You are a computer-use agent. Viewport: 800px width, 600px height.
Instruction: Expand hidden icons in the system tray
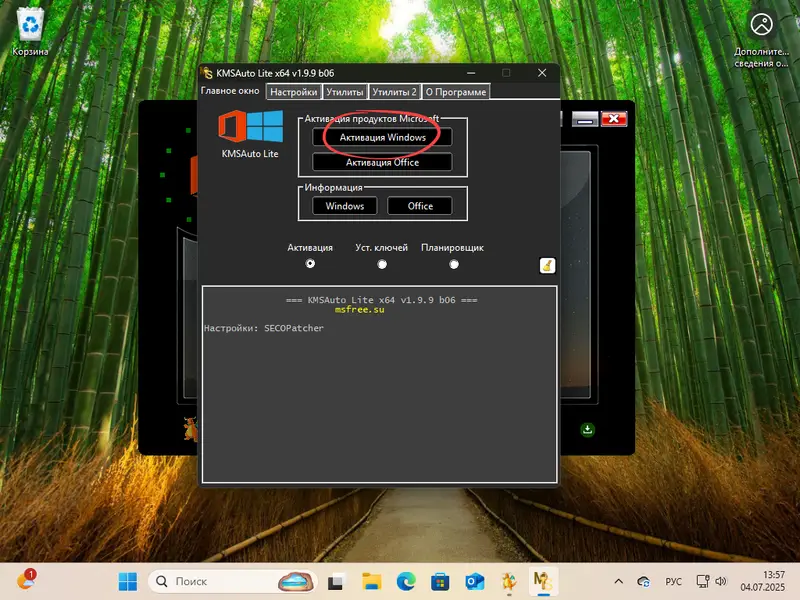point(618,581)
